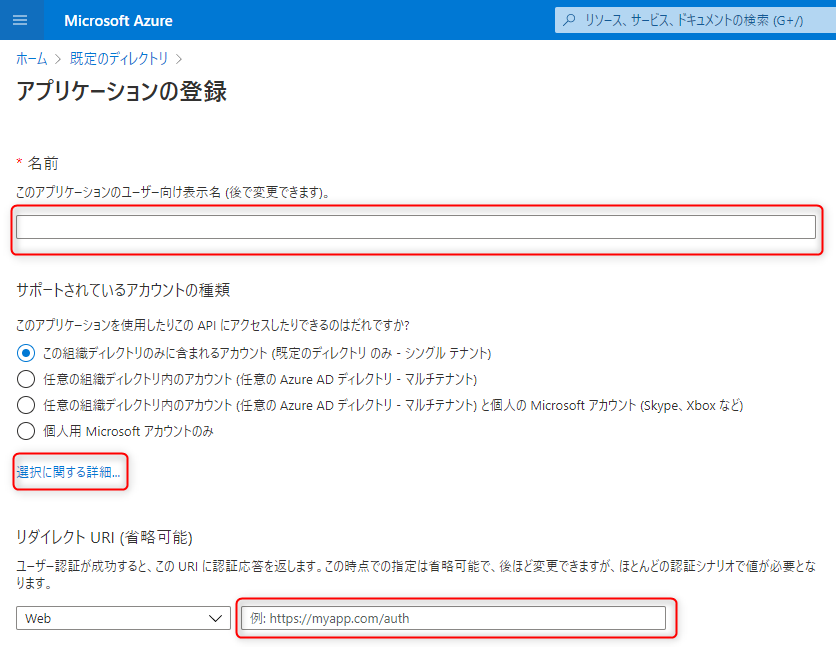Select single tenant account option
Screen dimensions: 836x647
(x=26, y=353)
